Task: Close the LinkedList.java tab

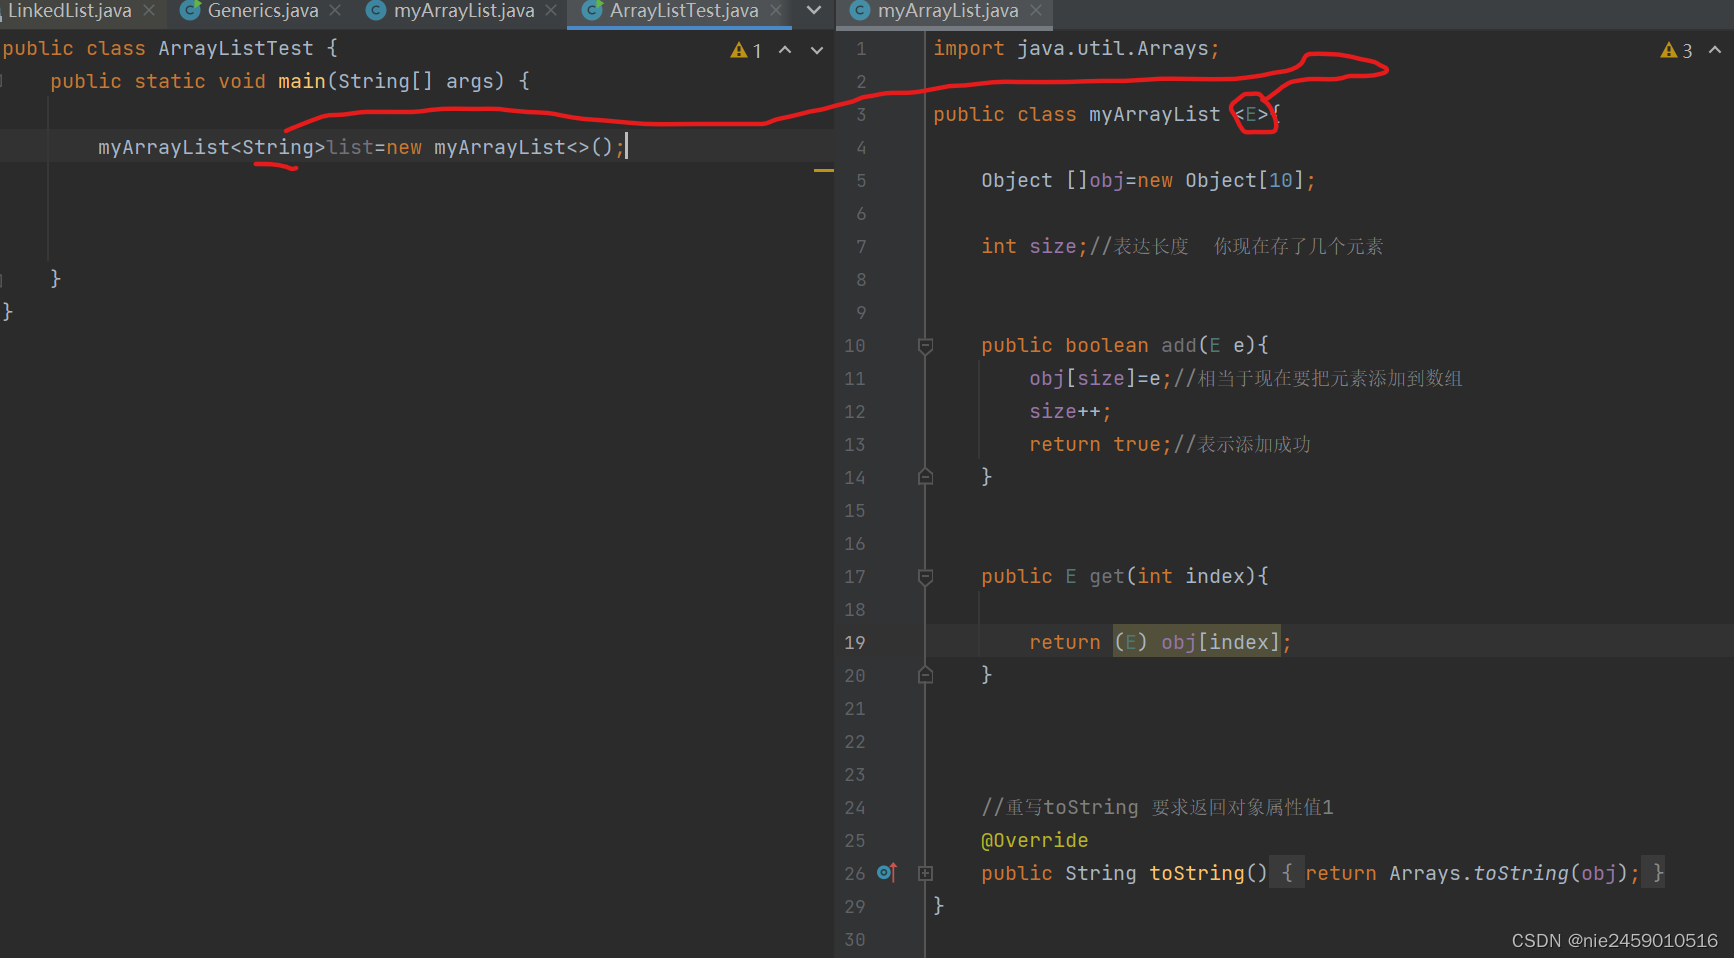Action: [149, 11]
